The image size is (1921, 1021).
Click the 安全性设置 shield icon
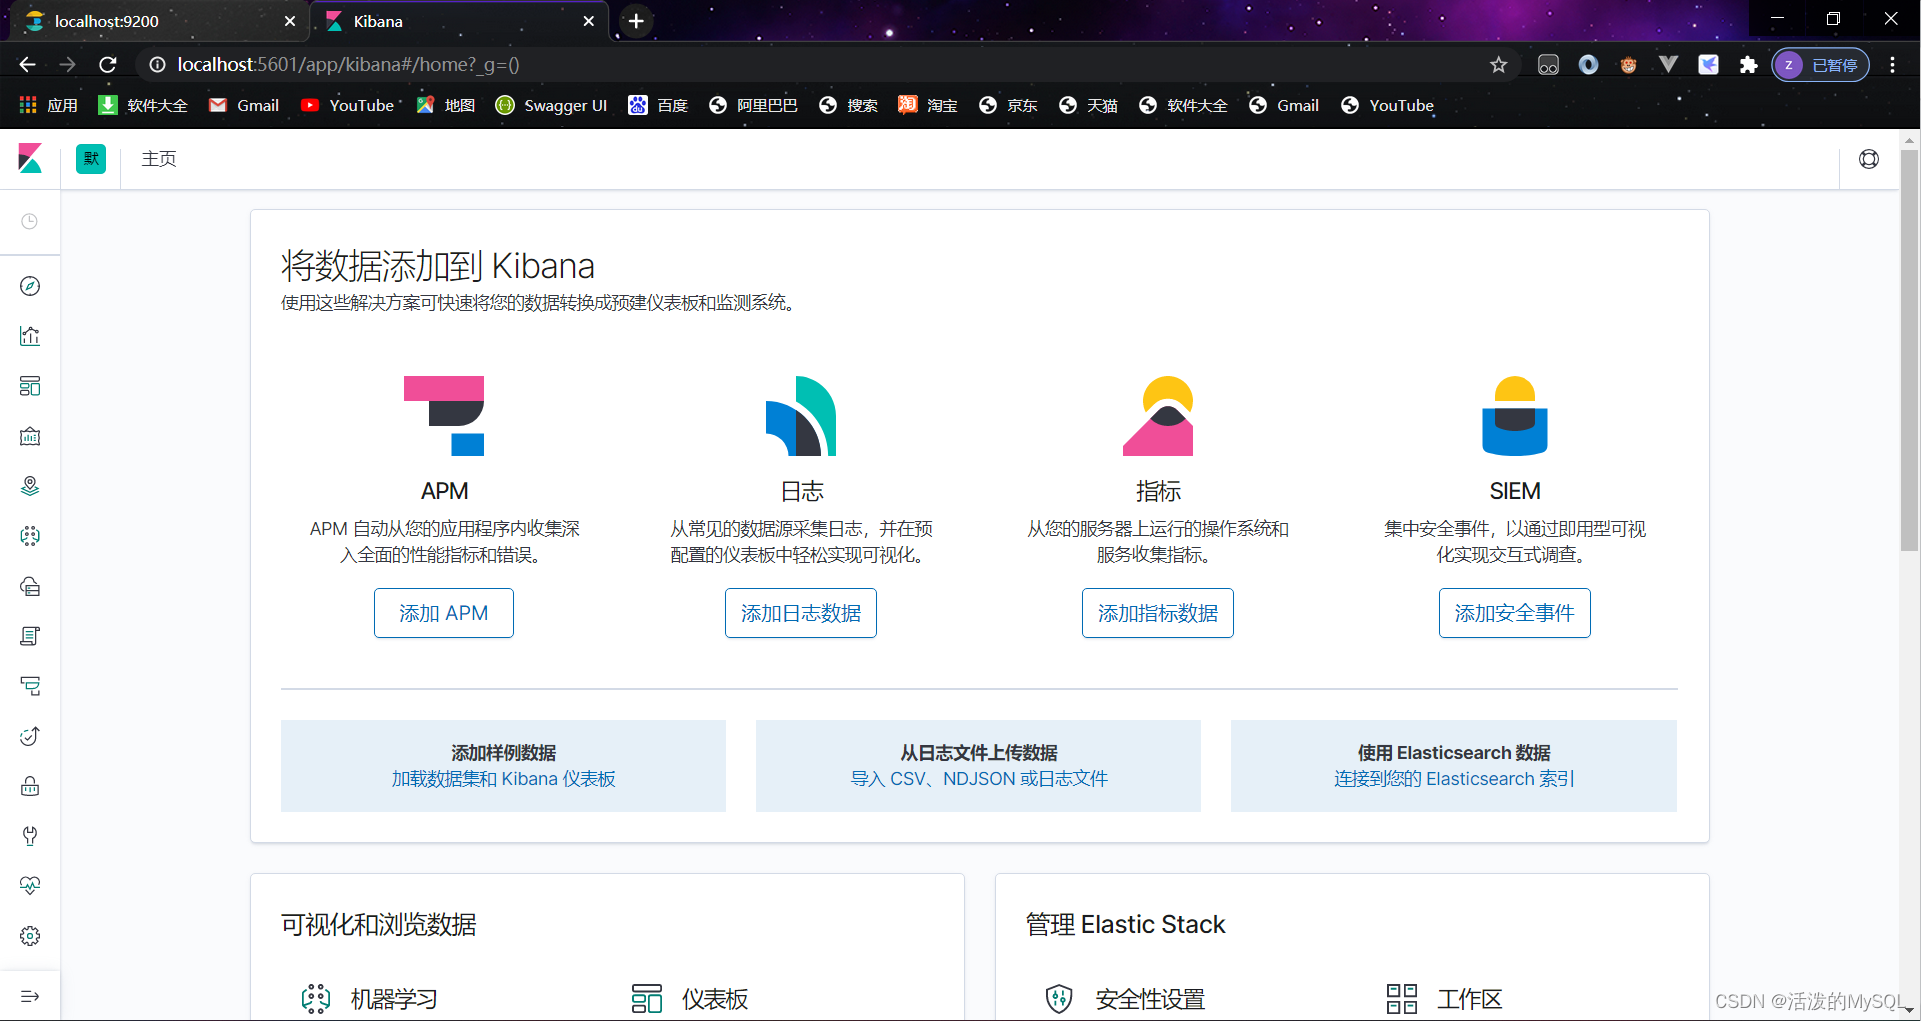coord(1059,998)
